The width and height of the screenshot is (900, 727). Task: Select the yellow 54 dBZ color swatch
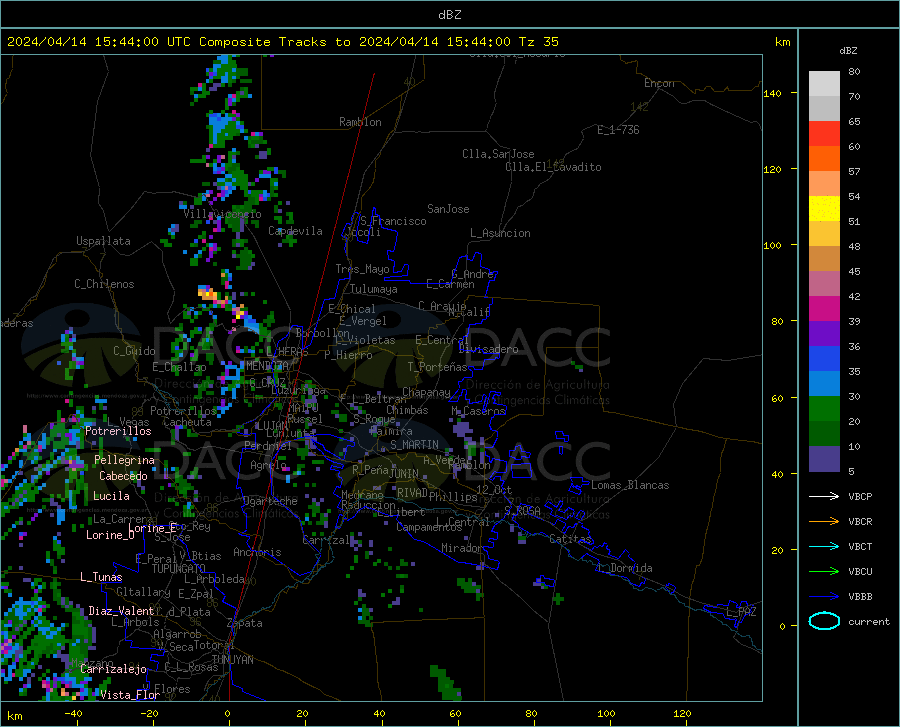(x=824, y=208)
